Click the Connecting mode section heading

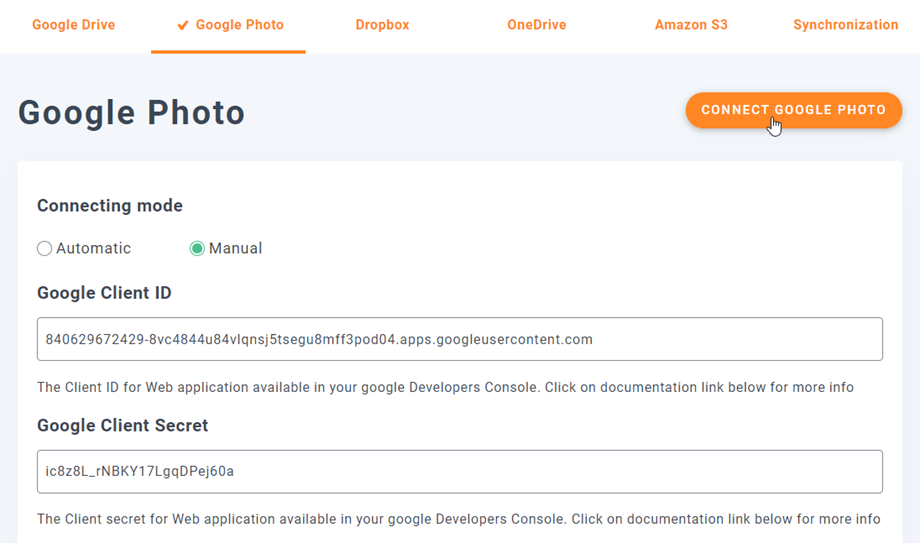click(x=110, y=206)
